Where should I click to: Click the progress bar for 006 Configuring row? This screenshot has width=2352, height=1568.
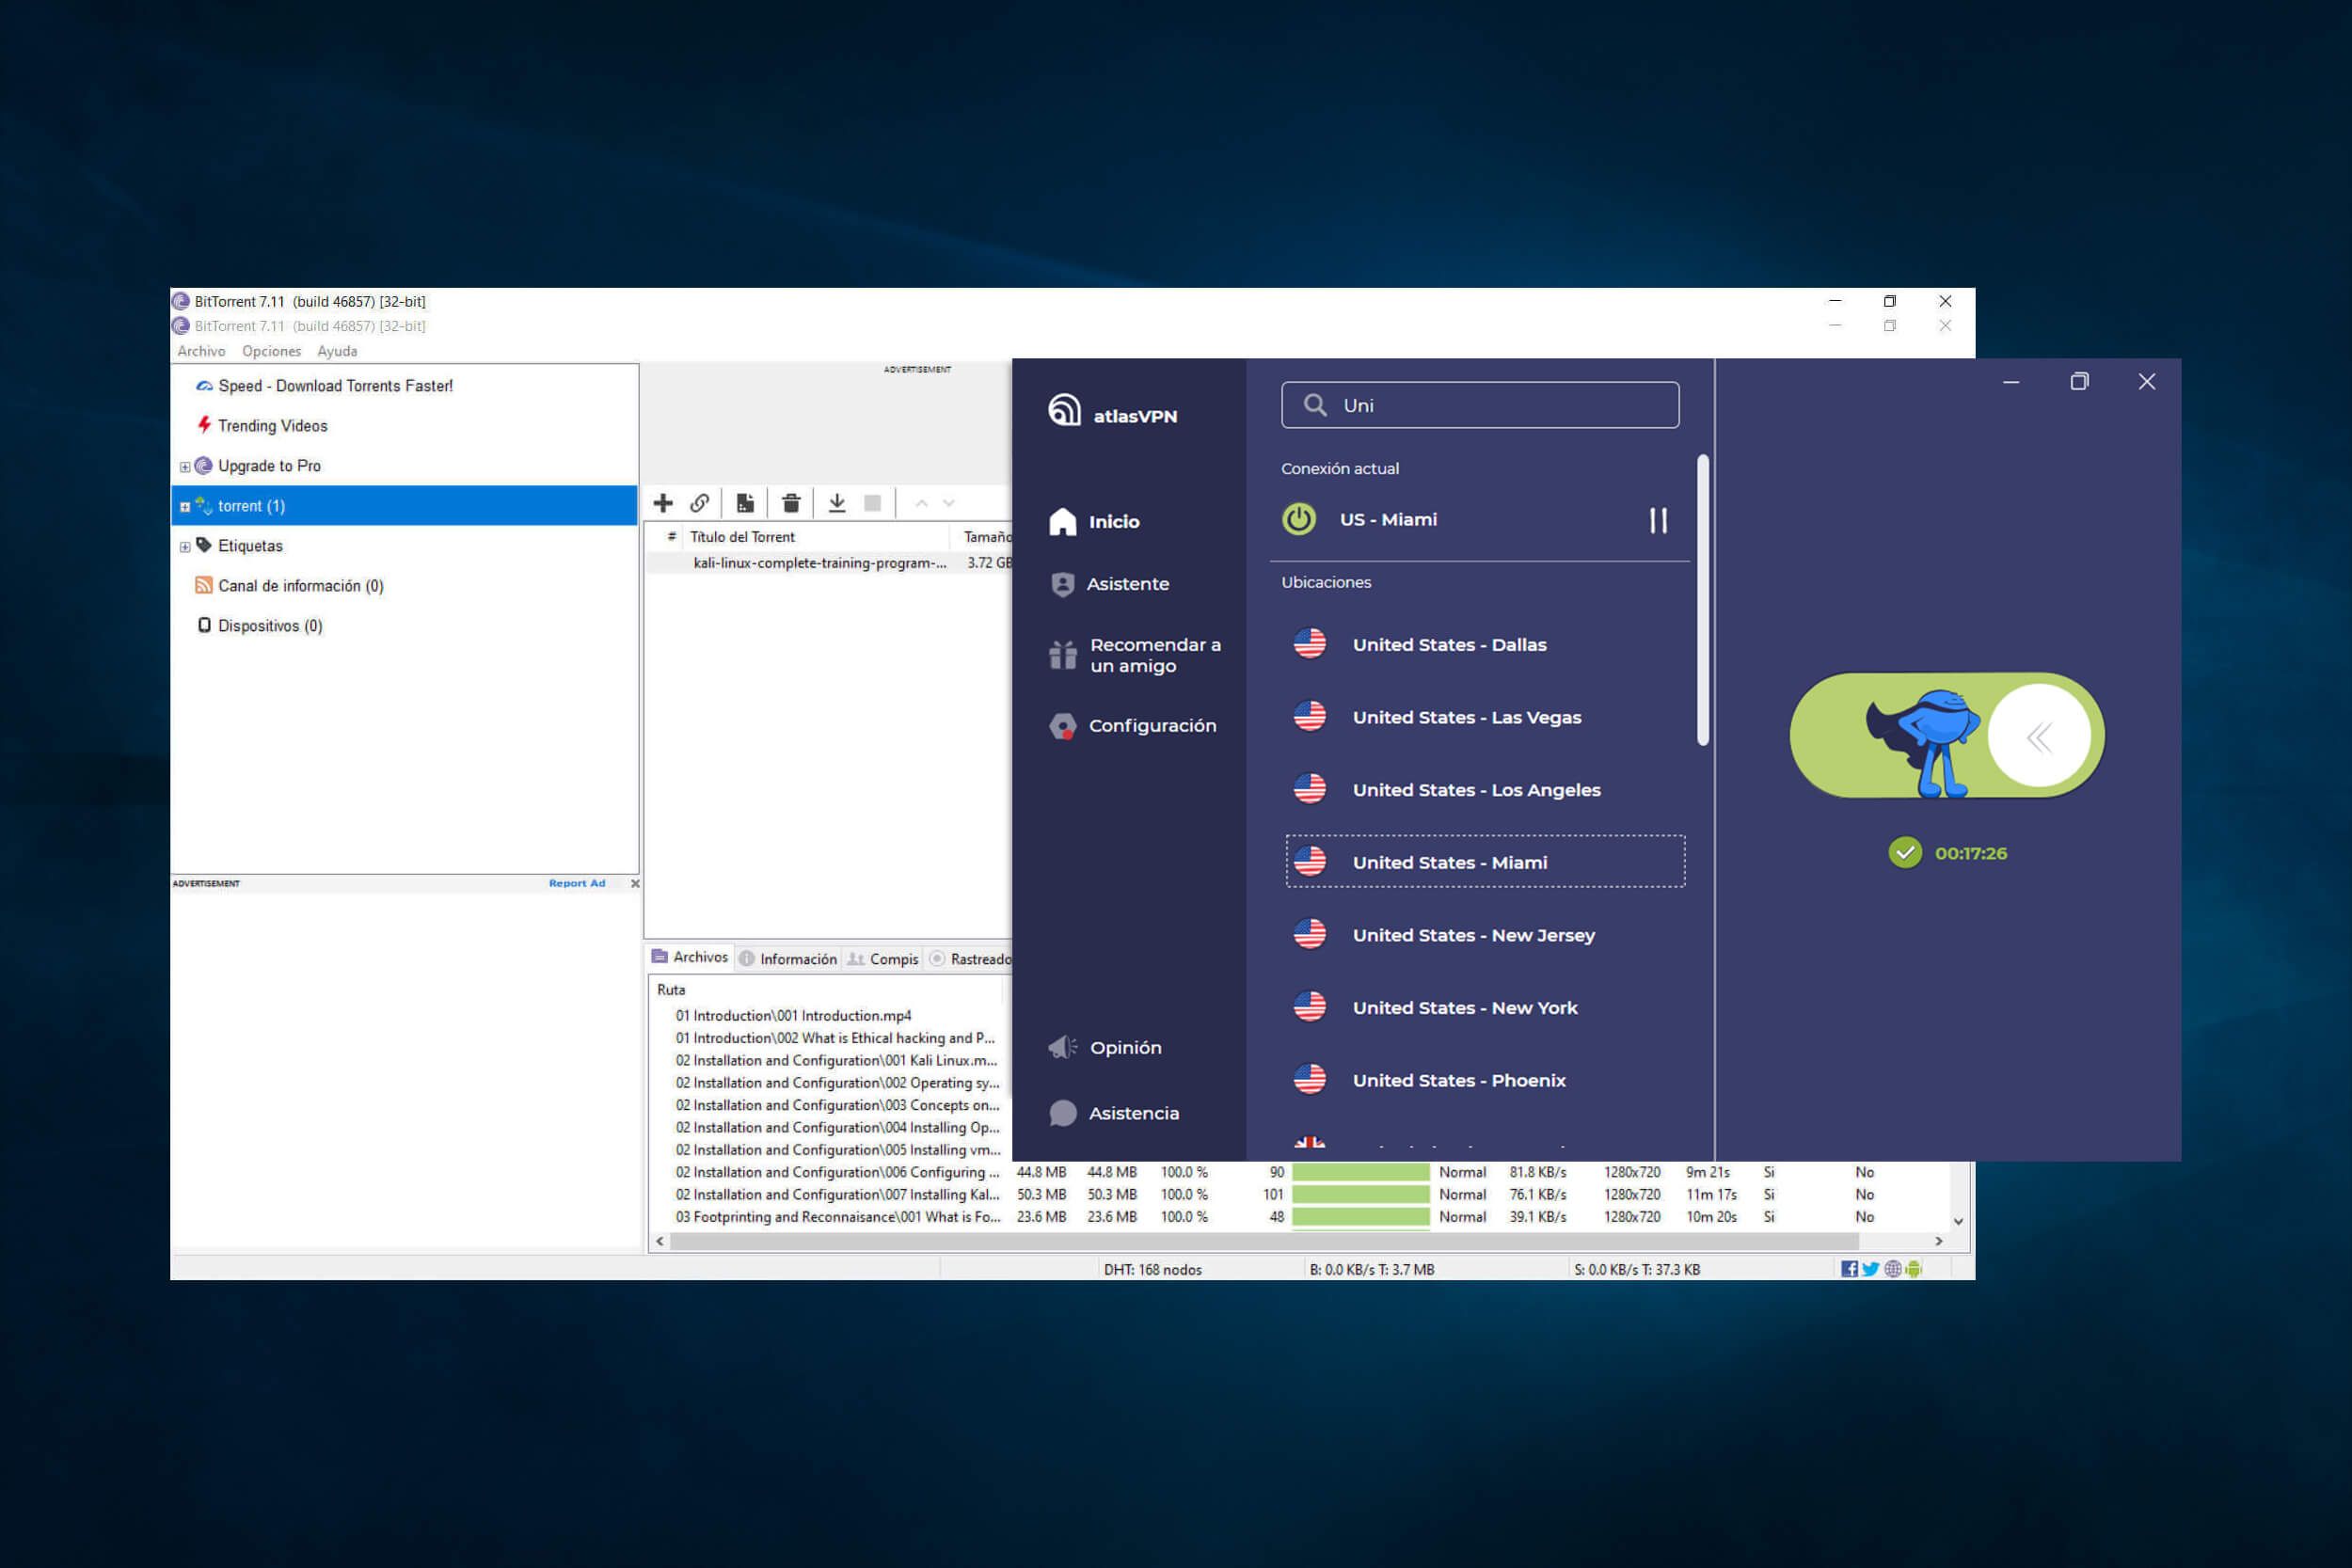[1360, 1172]
